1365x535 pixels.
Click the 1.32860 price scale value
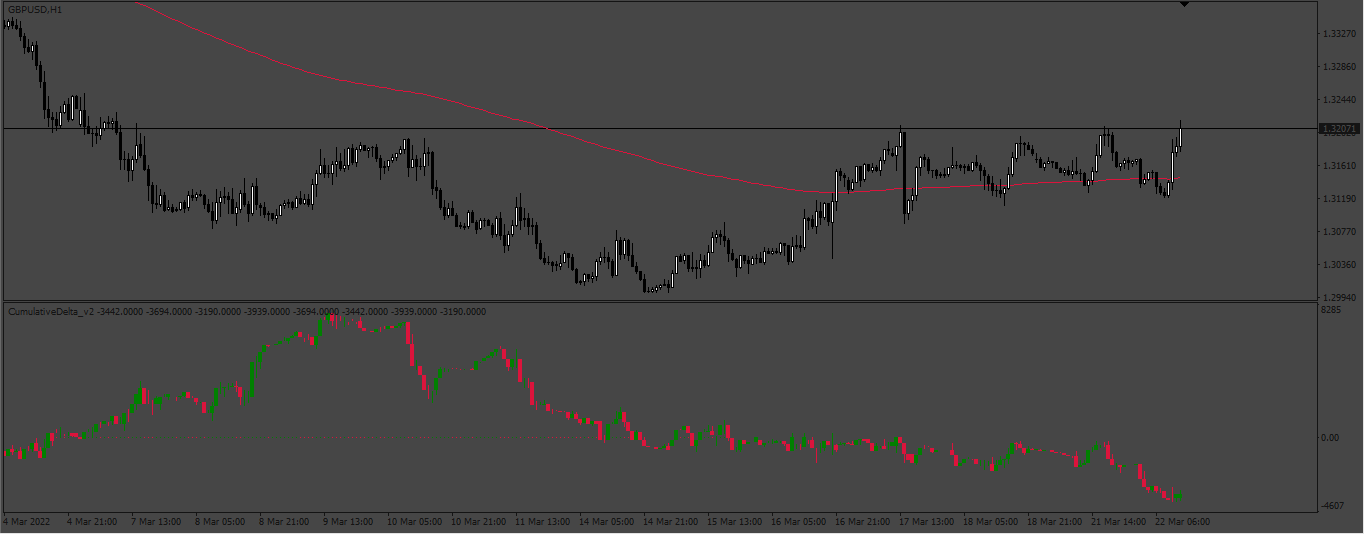tap(1338, 67)
